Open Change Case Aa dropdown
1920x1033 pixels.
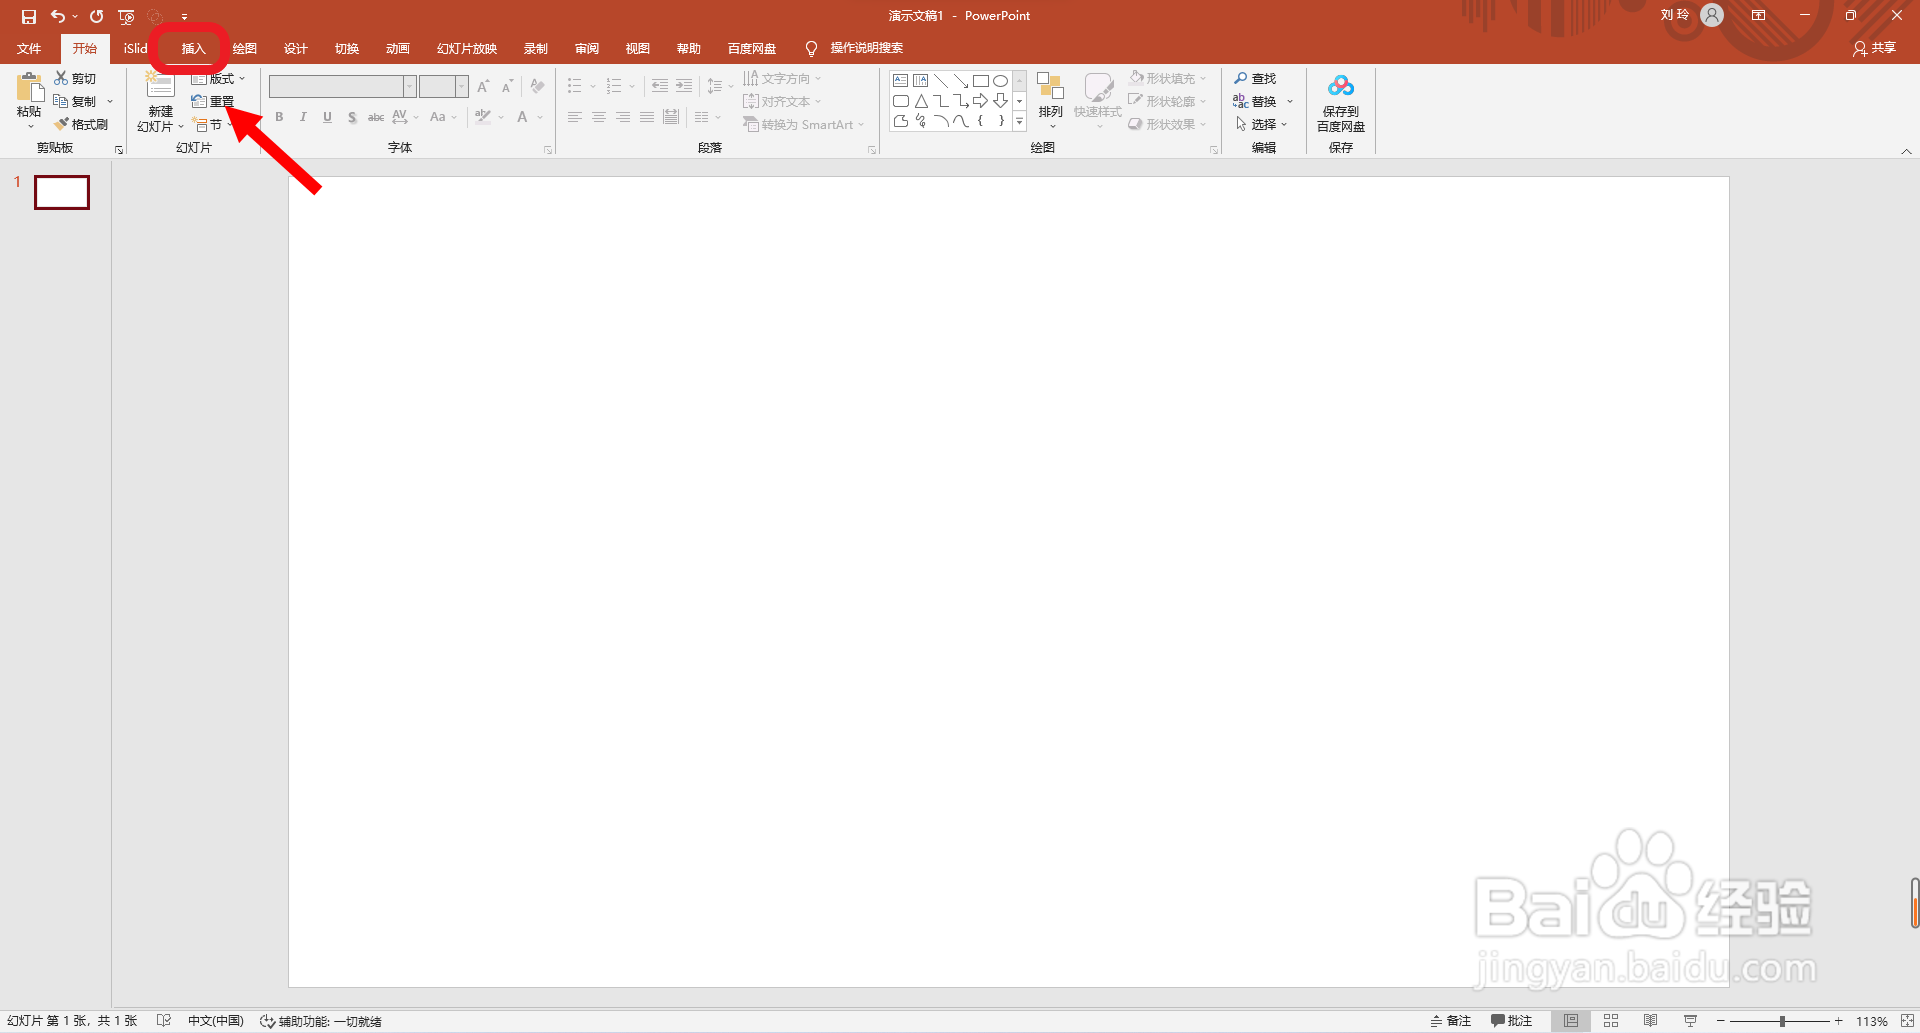[x=443, y=117]
